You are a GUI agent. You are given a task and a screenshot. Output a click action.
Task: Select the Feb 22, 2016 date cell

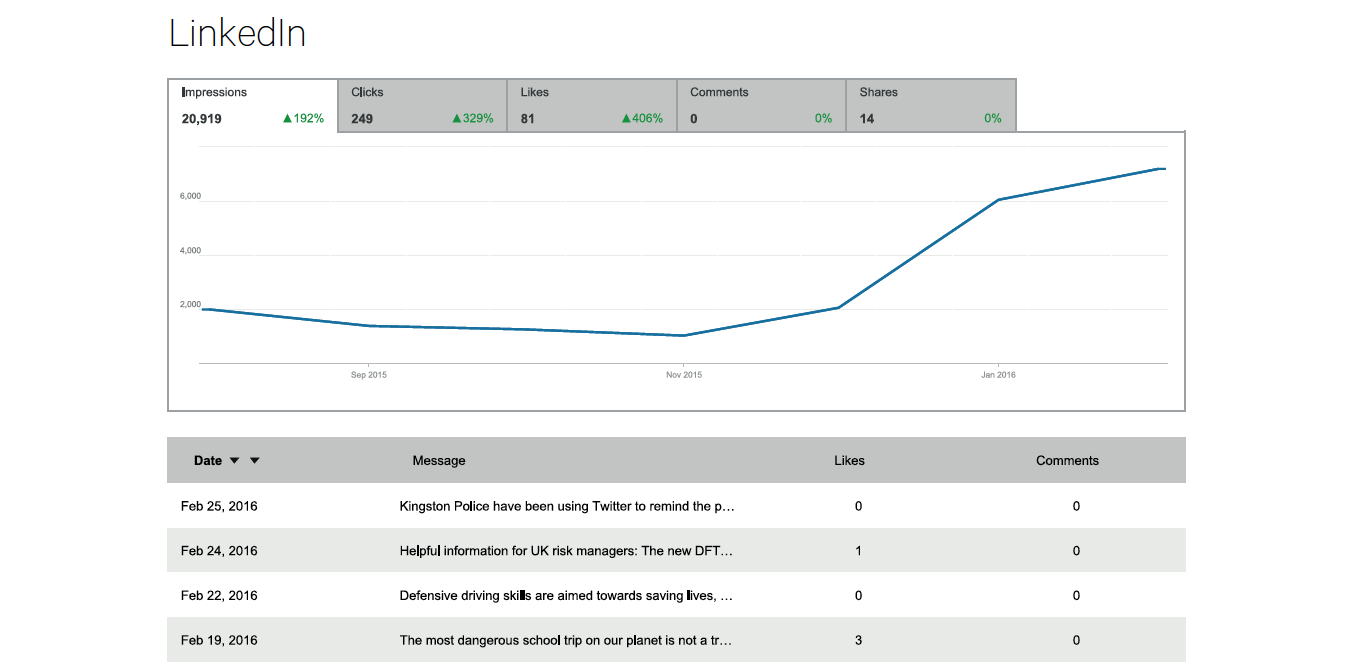click(x=219, y=596)
